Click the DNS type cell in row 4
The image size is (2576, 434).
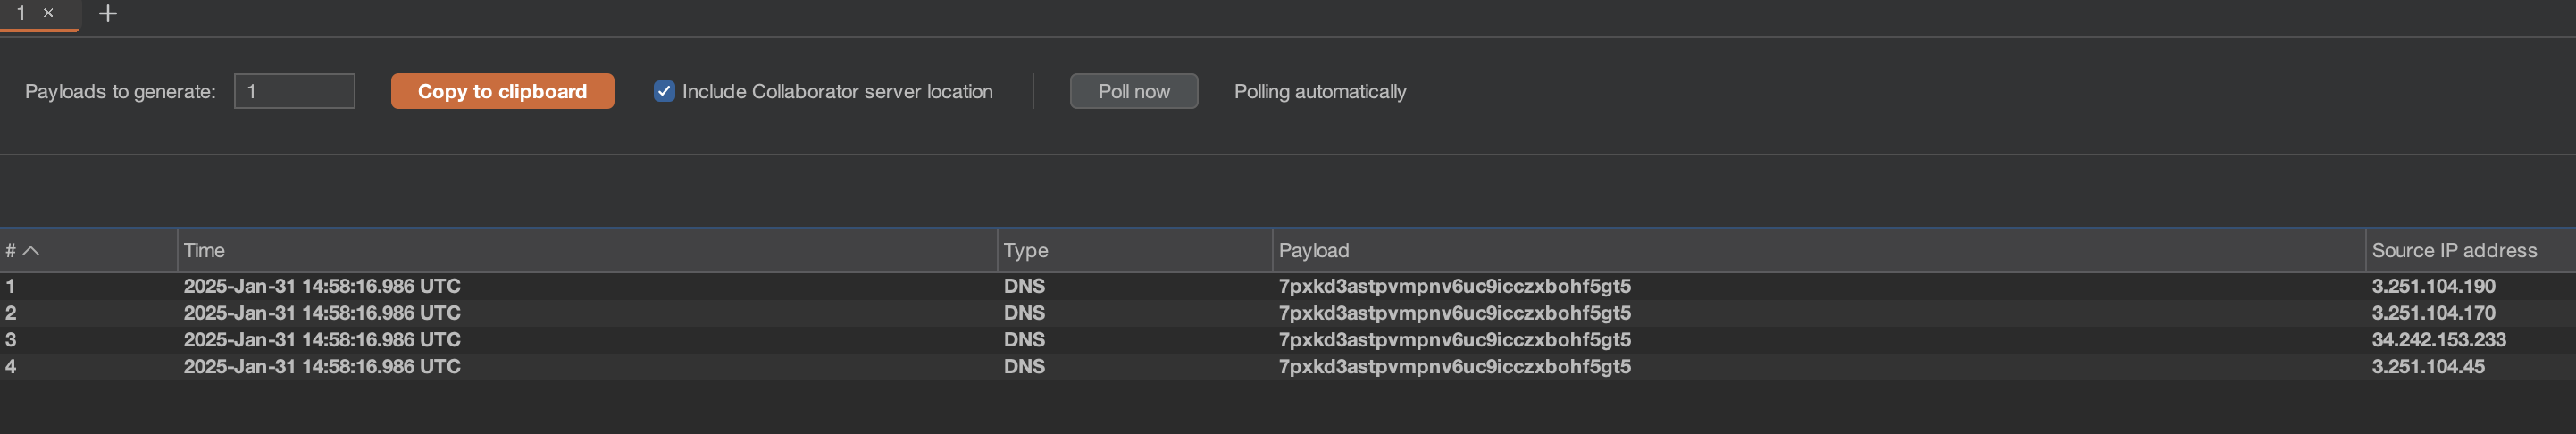click(1024, 367)
